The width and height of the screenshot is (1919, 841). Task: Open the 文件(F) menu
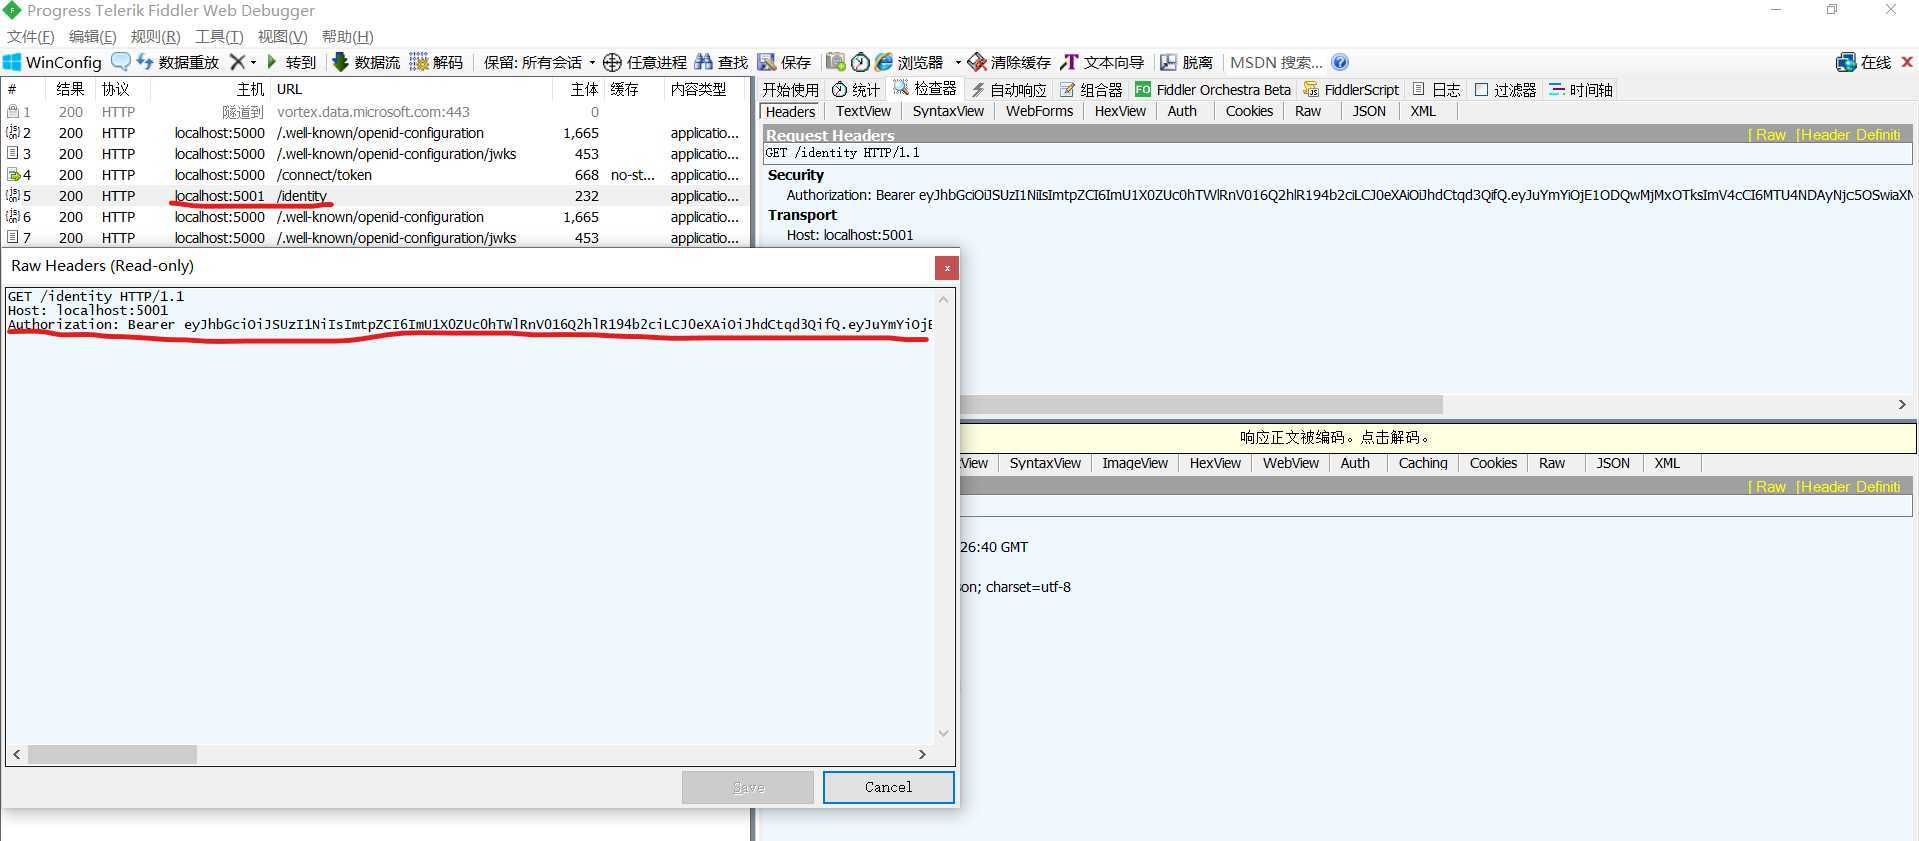click(x=31, y=36)
